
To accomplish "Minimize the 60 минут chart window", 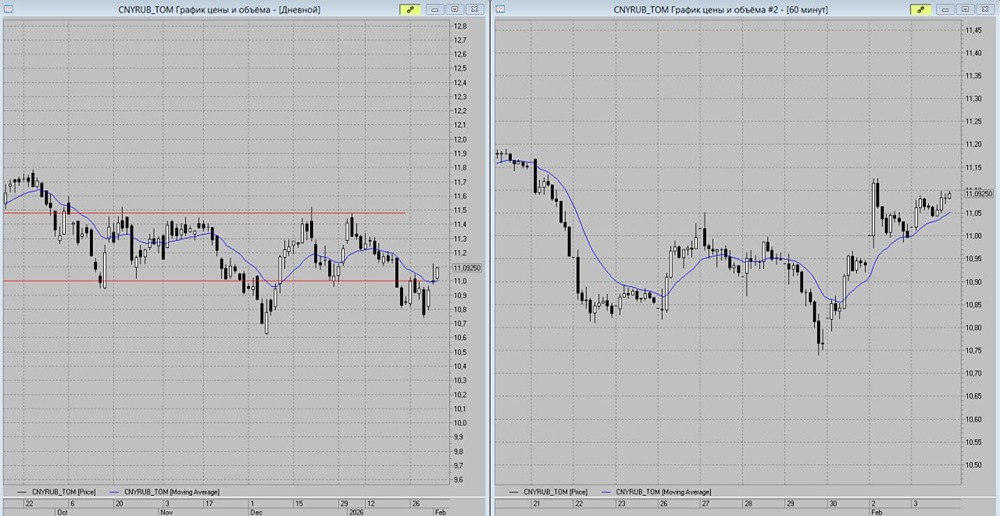I will point(946,9).
